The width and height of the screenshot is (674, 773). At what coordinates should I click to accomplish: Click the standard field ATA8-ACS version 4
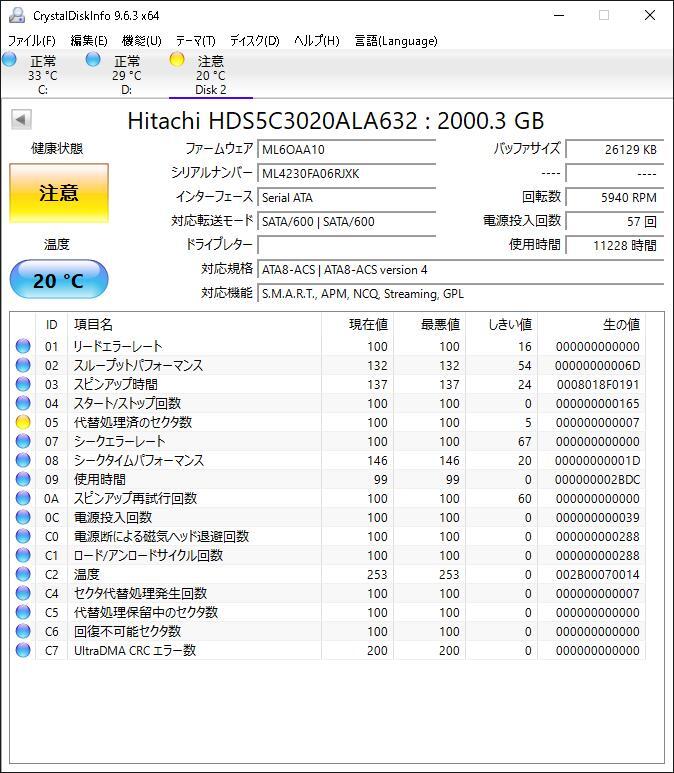(x=461, y=270)
